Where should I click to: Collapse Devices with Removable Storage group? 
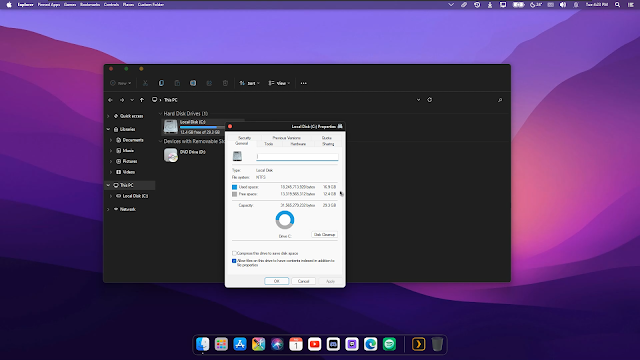click(x=160, y=141)
